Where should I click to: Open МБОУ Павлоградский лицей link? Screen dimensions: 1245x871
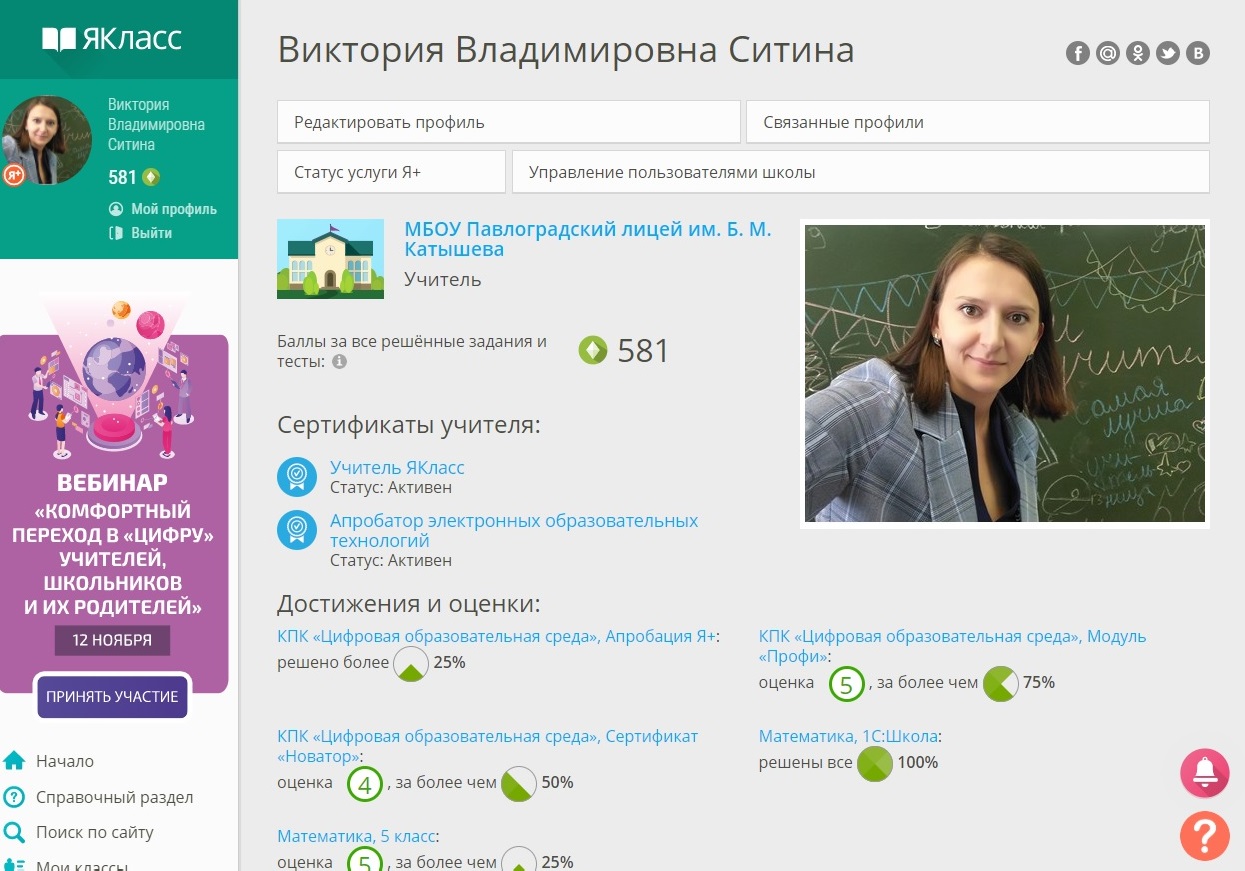(x=587, y=239)
